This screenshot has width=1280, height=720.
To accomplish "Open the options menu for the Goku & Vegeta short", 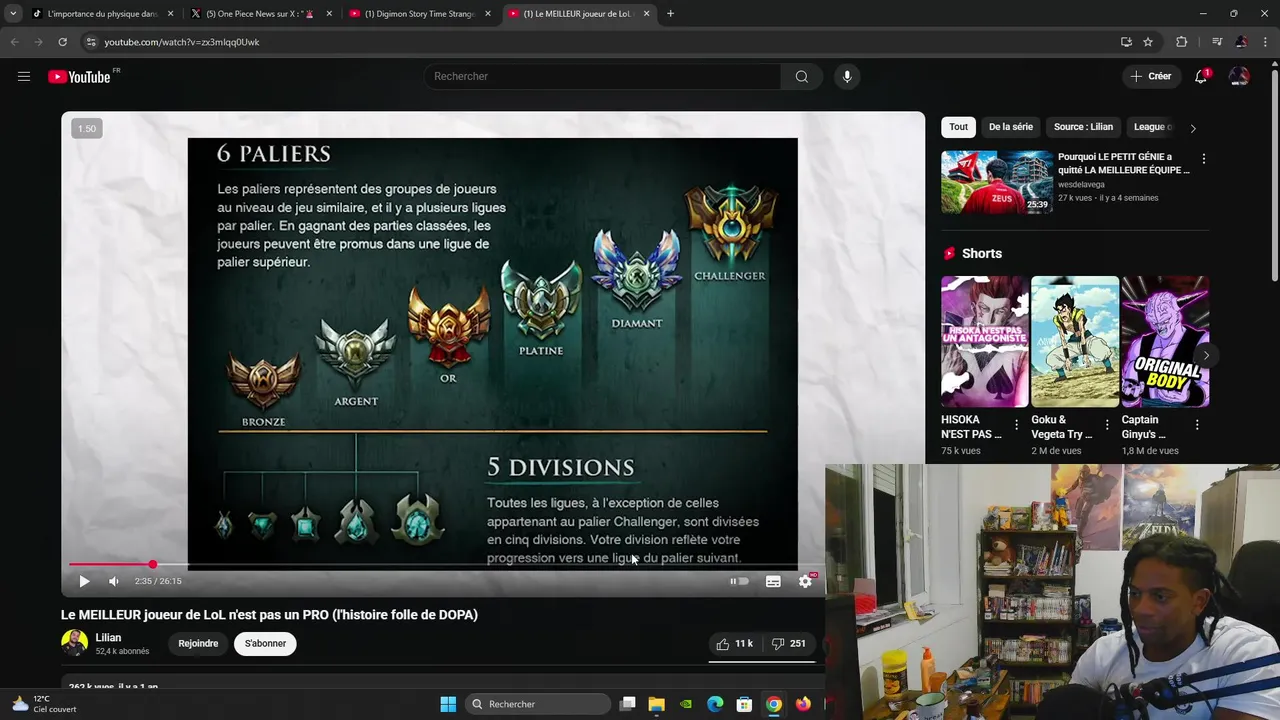I will (1107, 425).
